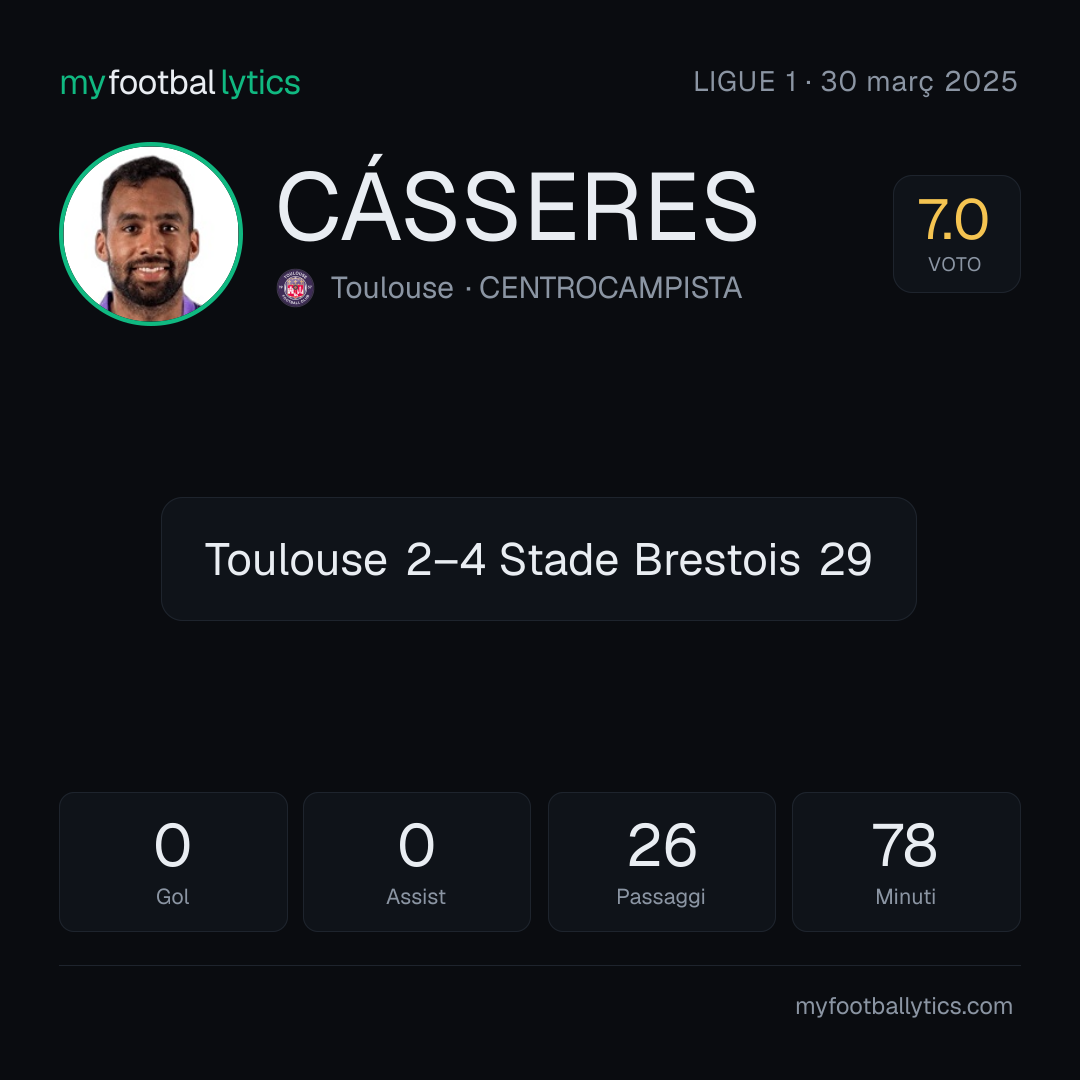
Task: Click the number 26 in Passaggi
Action: 662,845
